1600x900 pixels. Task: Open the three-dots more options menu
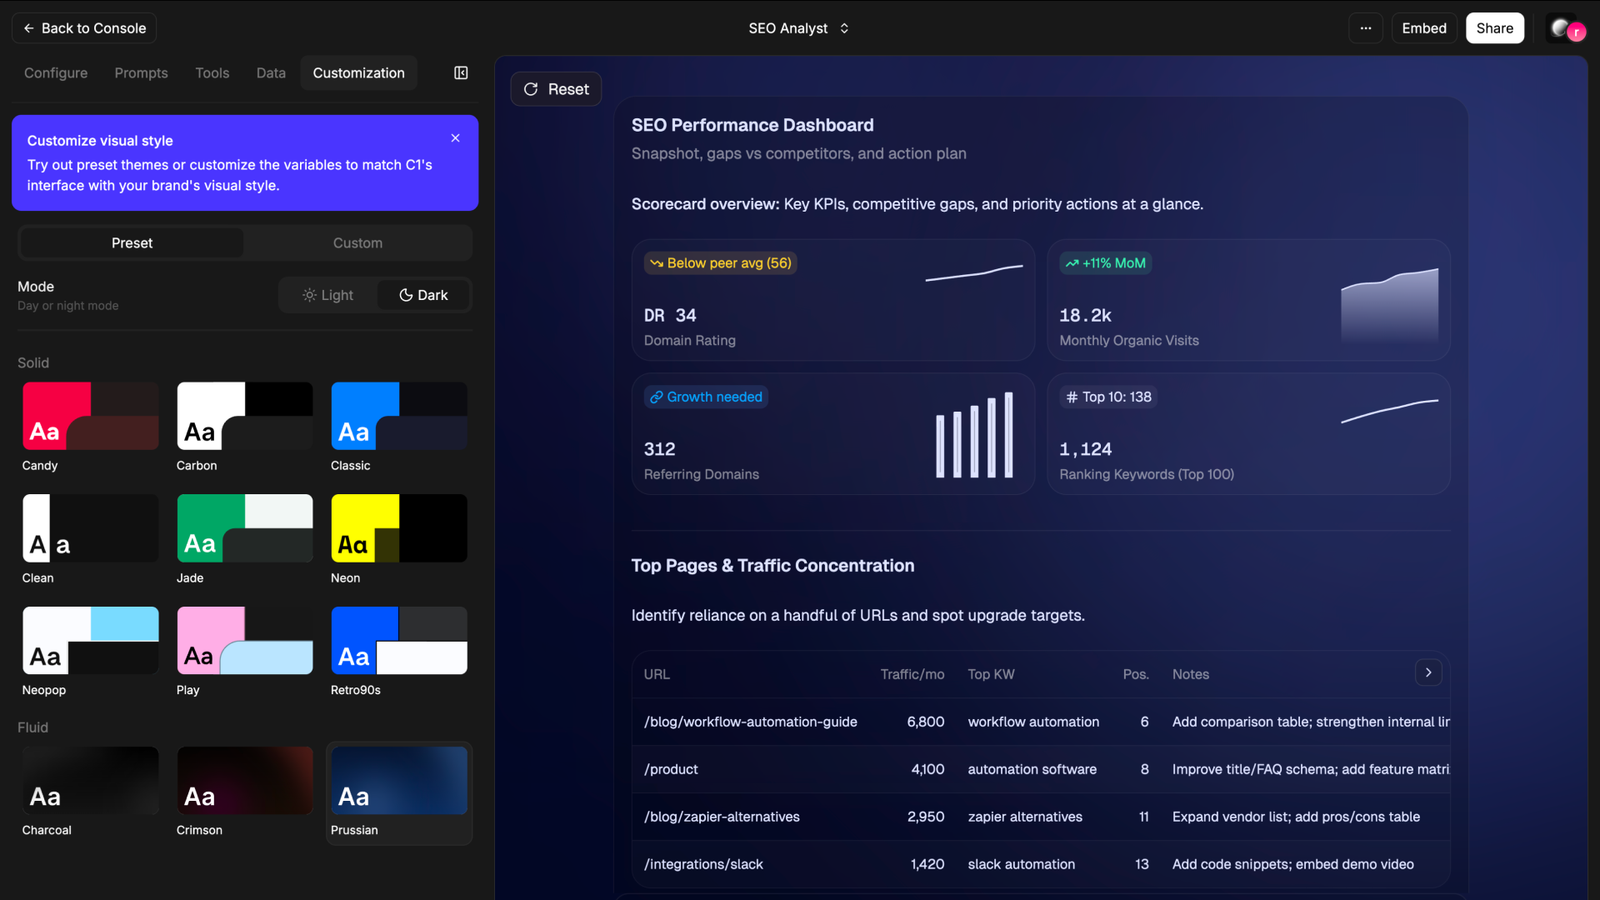(x=1365, y=28)
